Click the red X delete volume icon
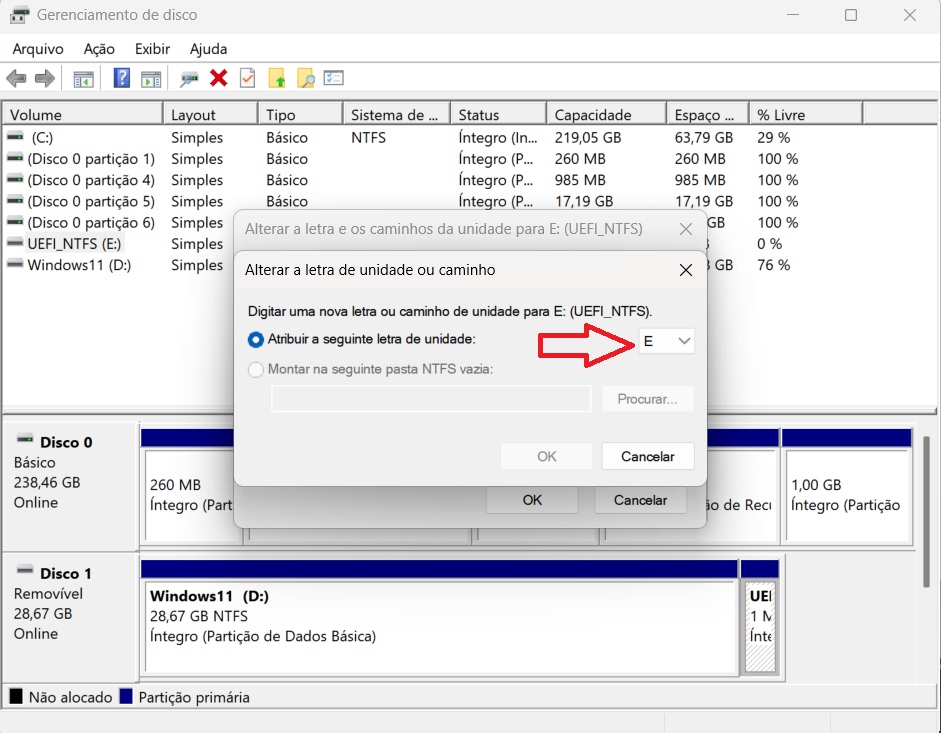 click(x=220, y=78)
